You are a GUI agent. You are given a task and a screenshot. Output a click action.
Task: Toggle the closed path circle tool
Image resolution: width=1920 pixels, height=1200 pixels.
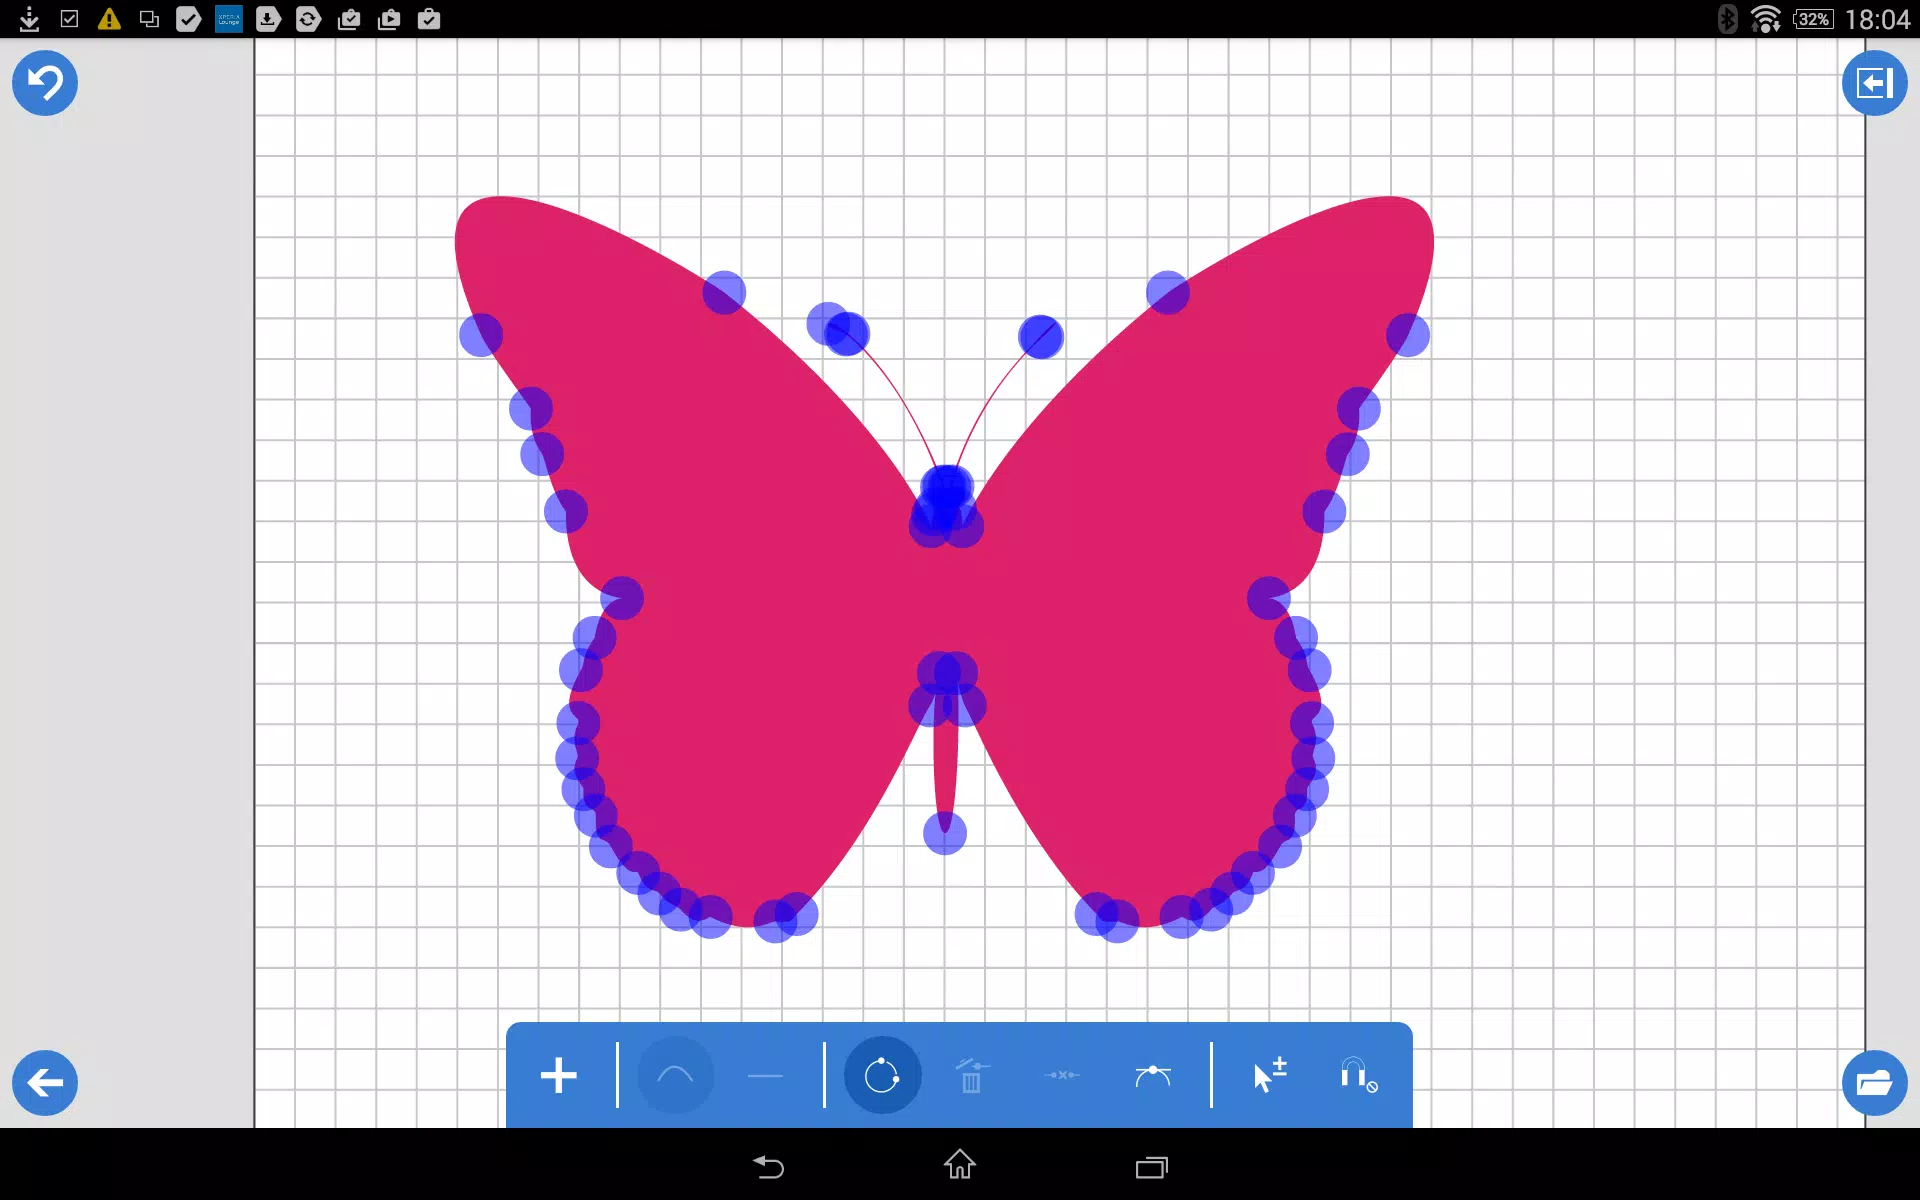coord(882,1076)
